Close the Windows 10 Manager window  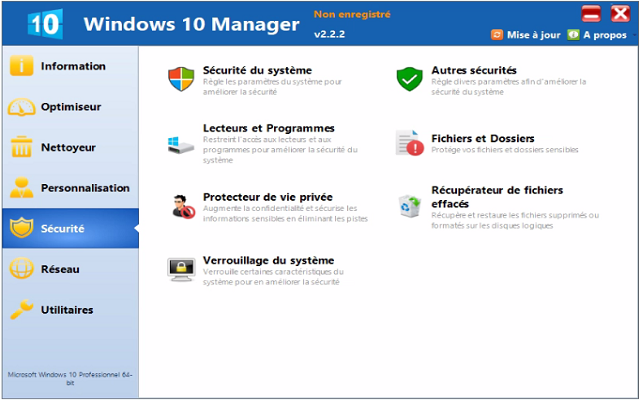620,13
